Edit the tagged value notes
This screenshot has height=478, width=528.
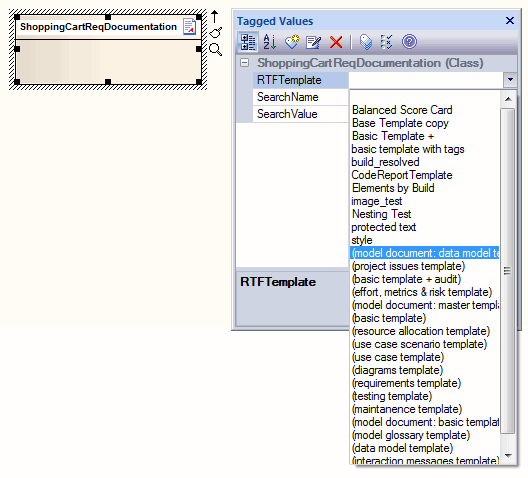tap(313, 42)
